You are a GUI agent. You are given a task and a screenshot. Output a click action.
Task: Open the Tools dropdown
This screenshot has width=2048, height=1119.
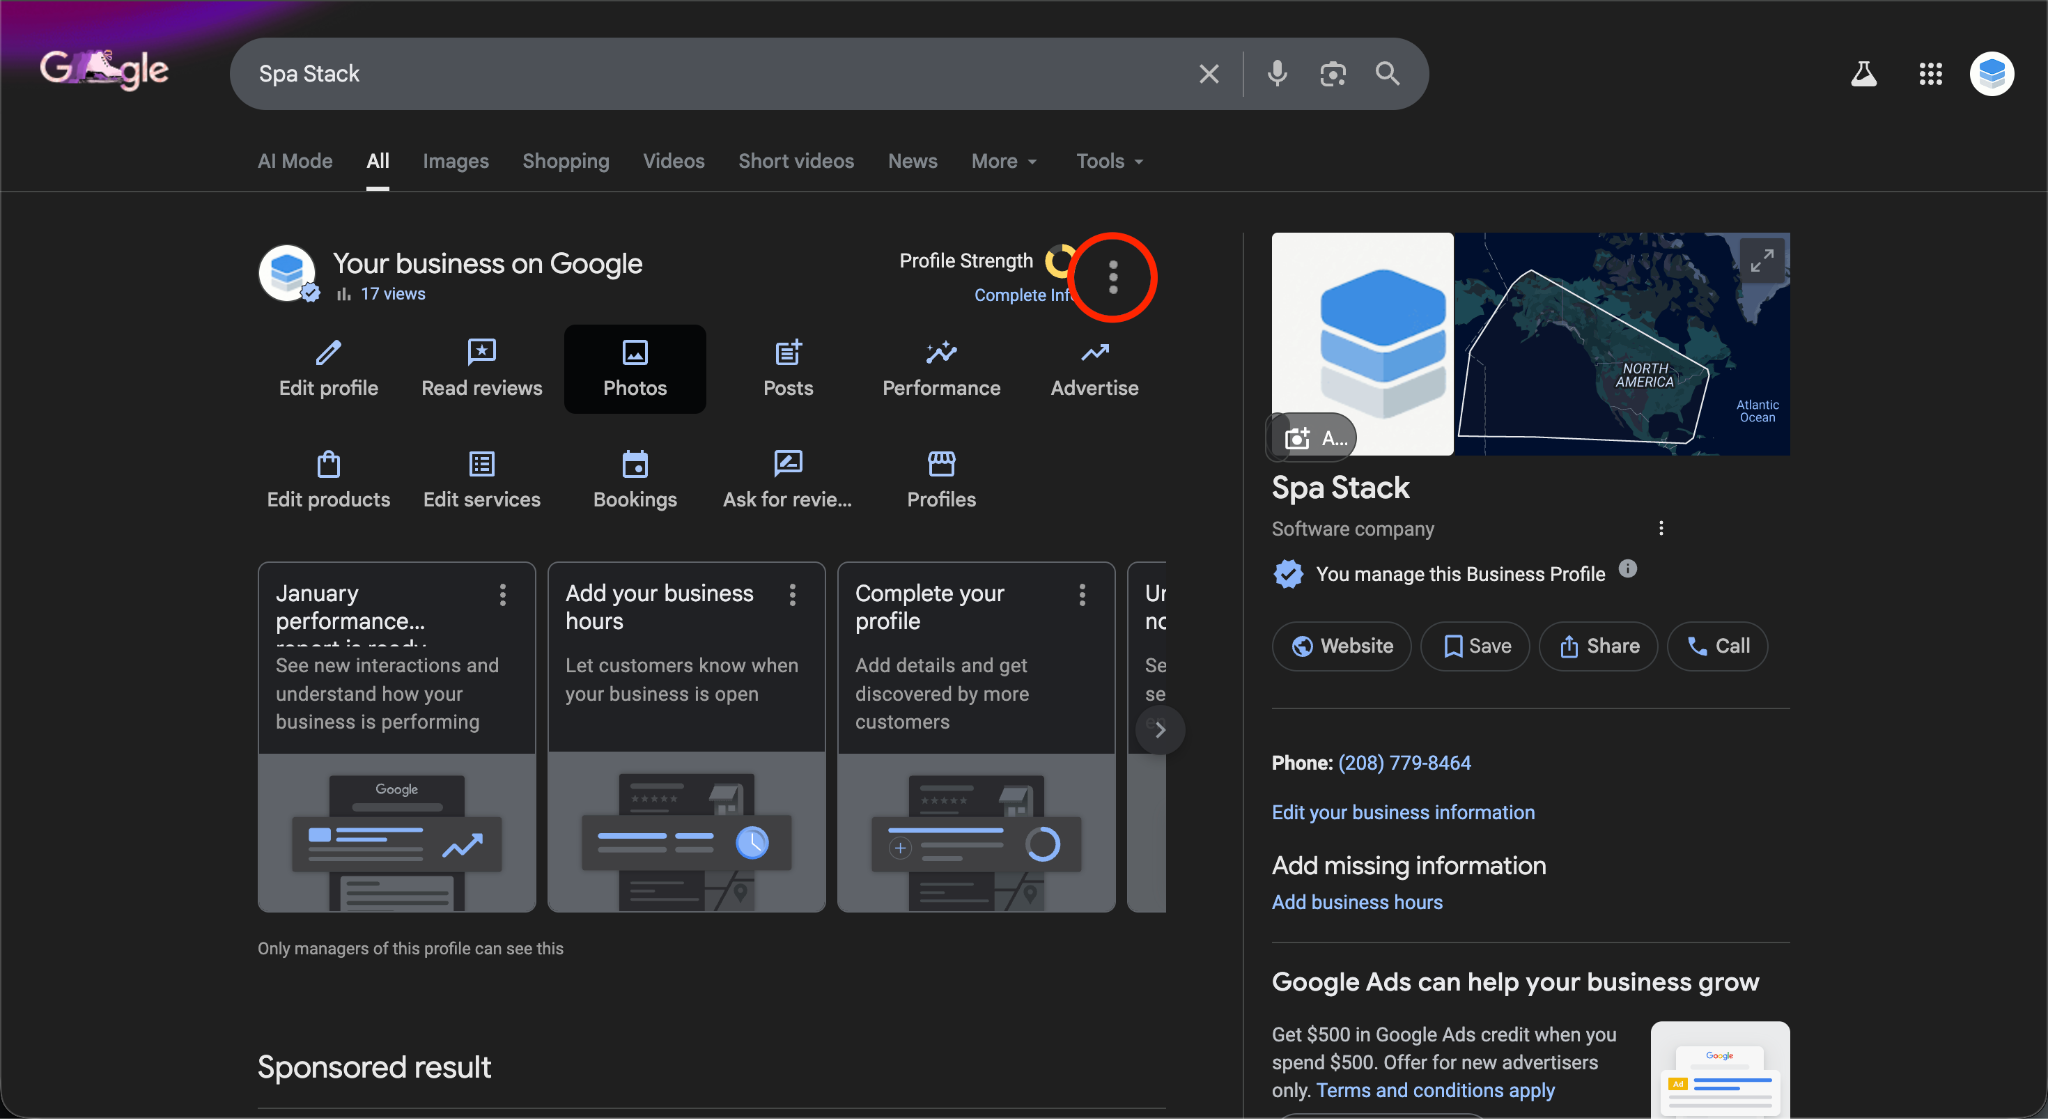1109,161
